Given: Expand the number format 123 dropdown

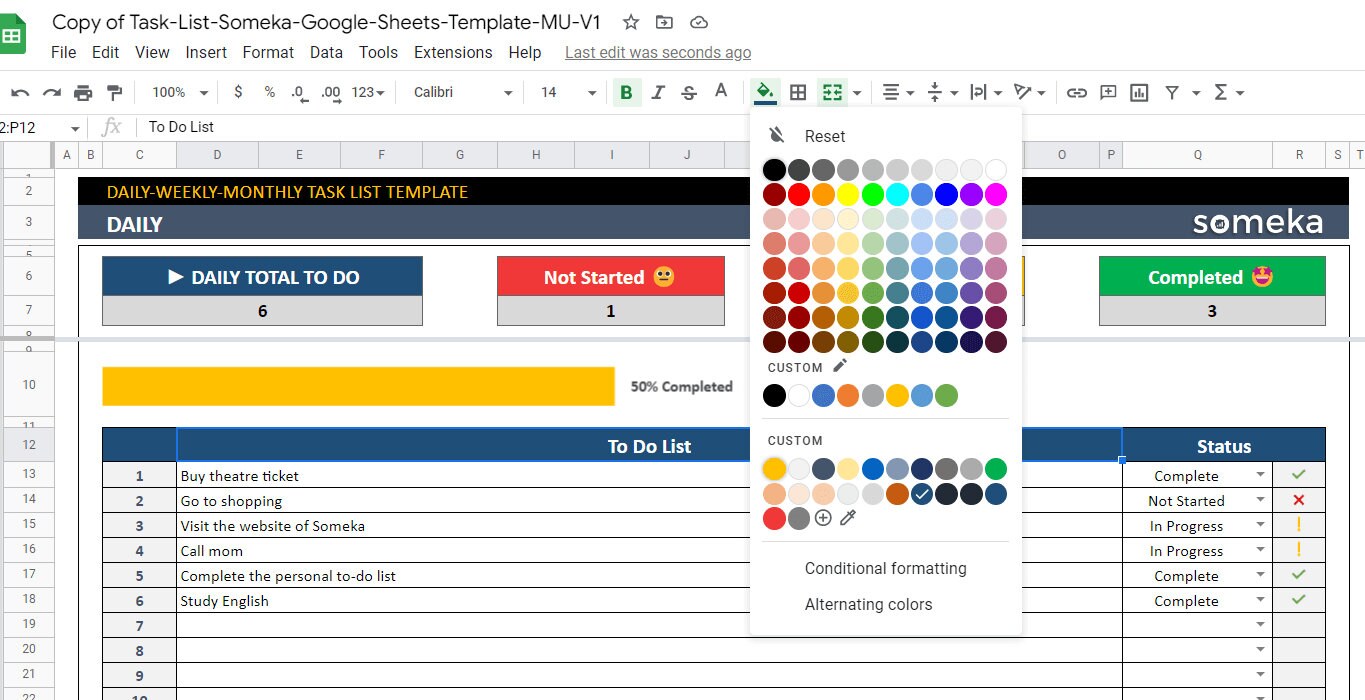Looking at the screenshot, I should pyautogui.click(x=366, y=92).
